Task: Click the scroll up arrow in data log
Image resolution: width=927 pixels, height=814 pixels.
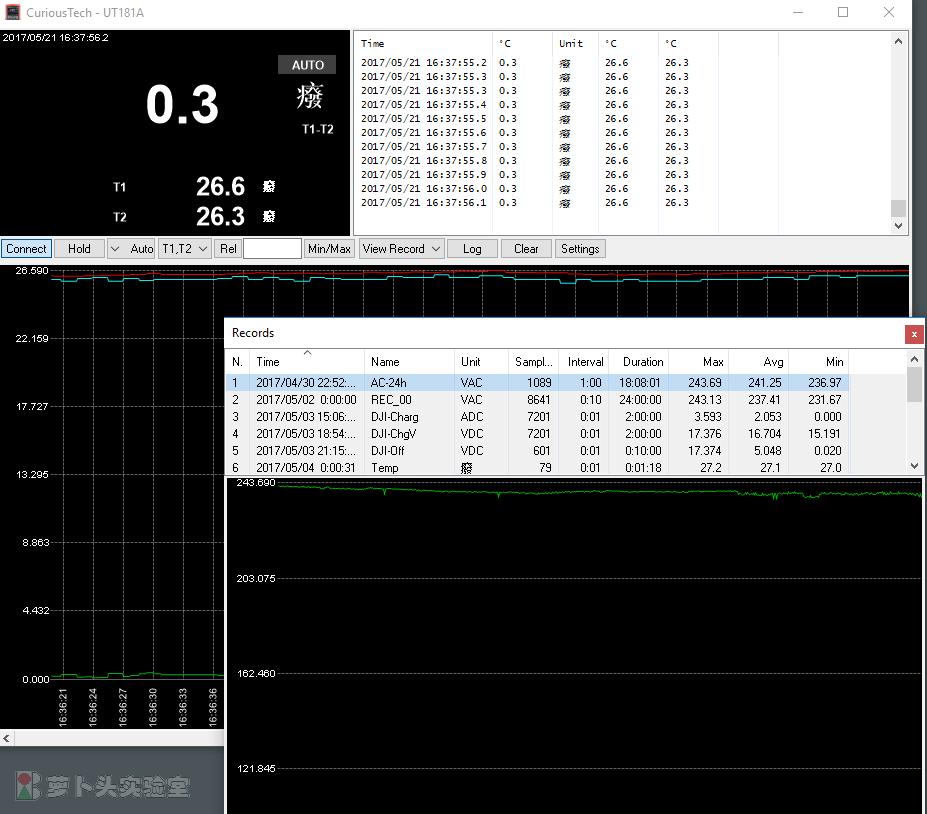Action: click(898, 42)
